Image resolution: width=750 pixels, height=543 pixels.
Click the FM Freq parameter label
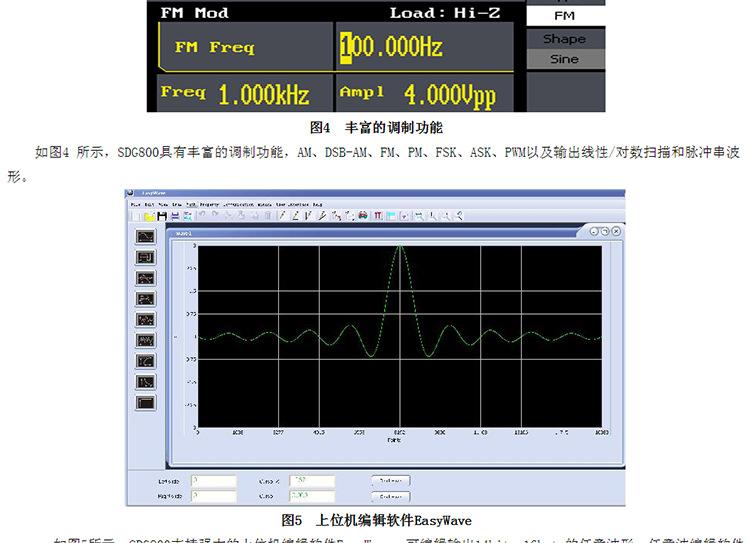click(x=214, y=47)
